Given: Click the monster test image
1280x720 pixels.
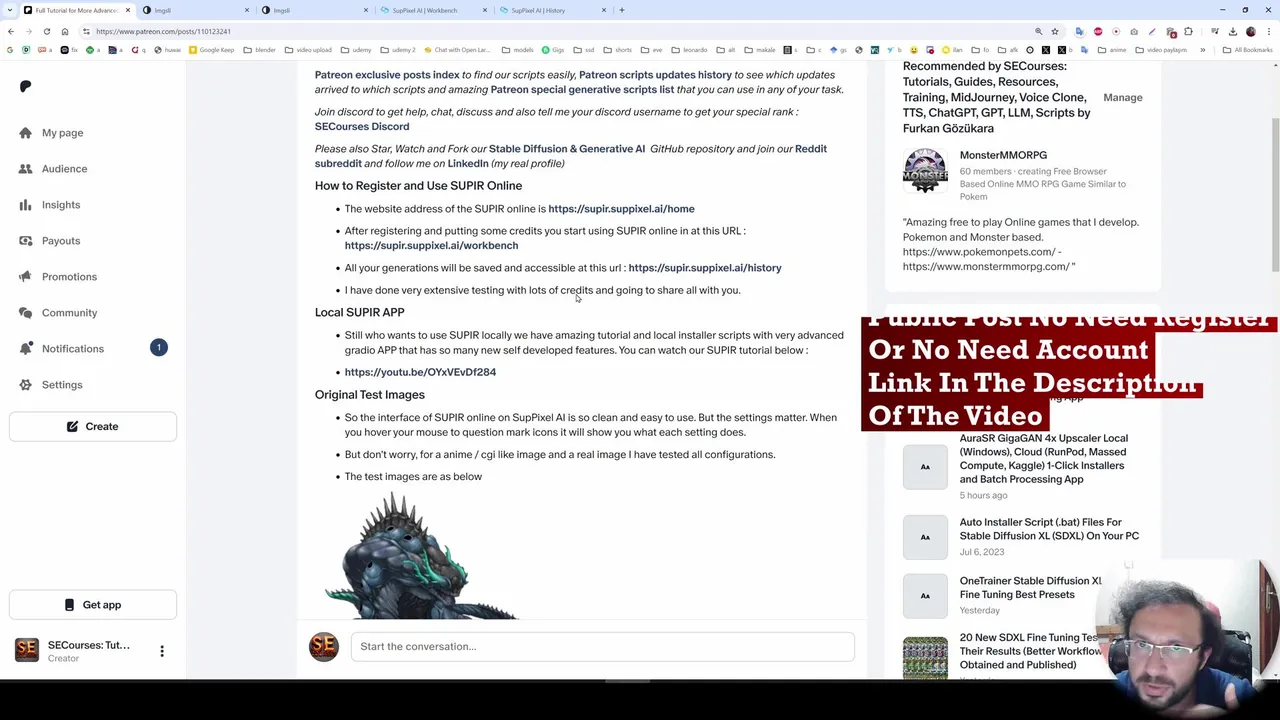Looking at the screenshot, I should click(x=420, y=555).
